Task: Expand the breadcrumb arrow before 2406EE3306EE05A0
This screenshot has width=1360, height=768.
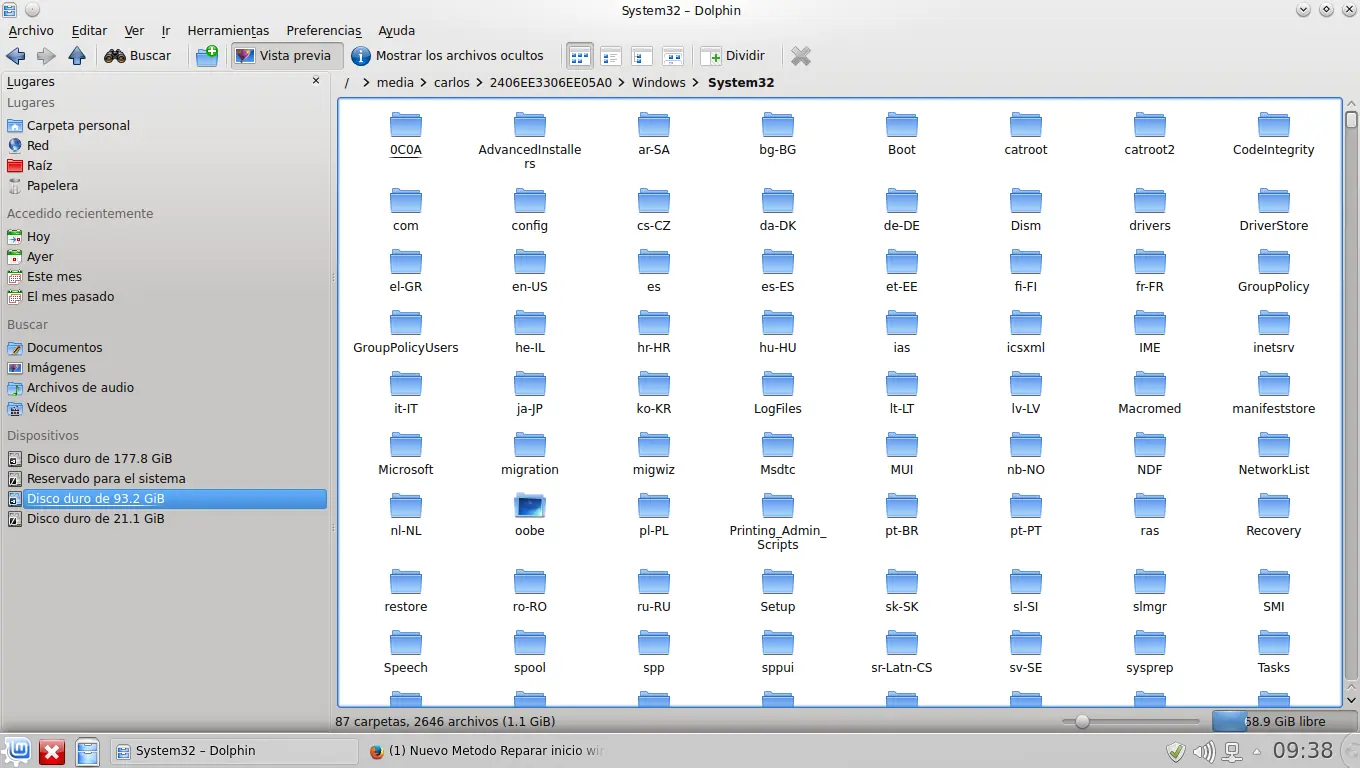Action: (x=480, y=83)
